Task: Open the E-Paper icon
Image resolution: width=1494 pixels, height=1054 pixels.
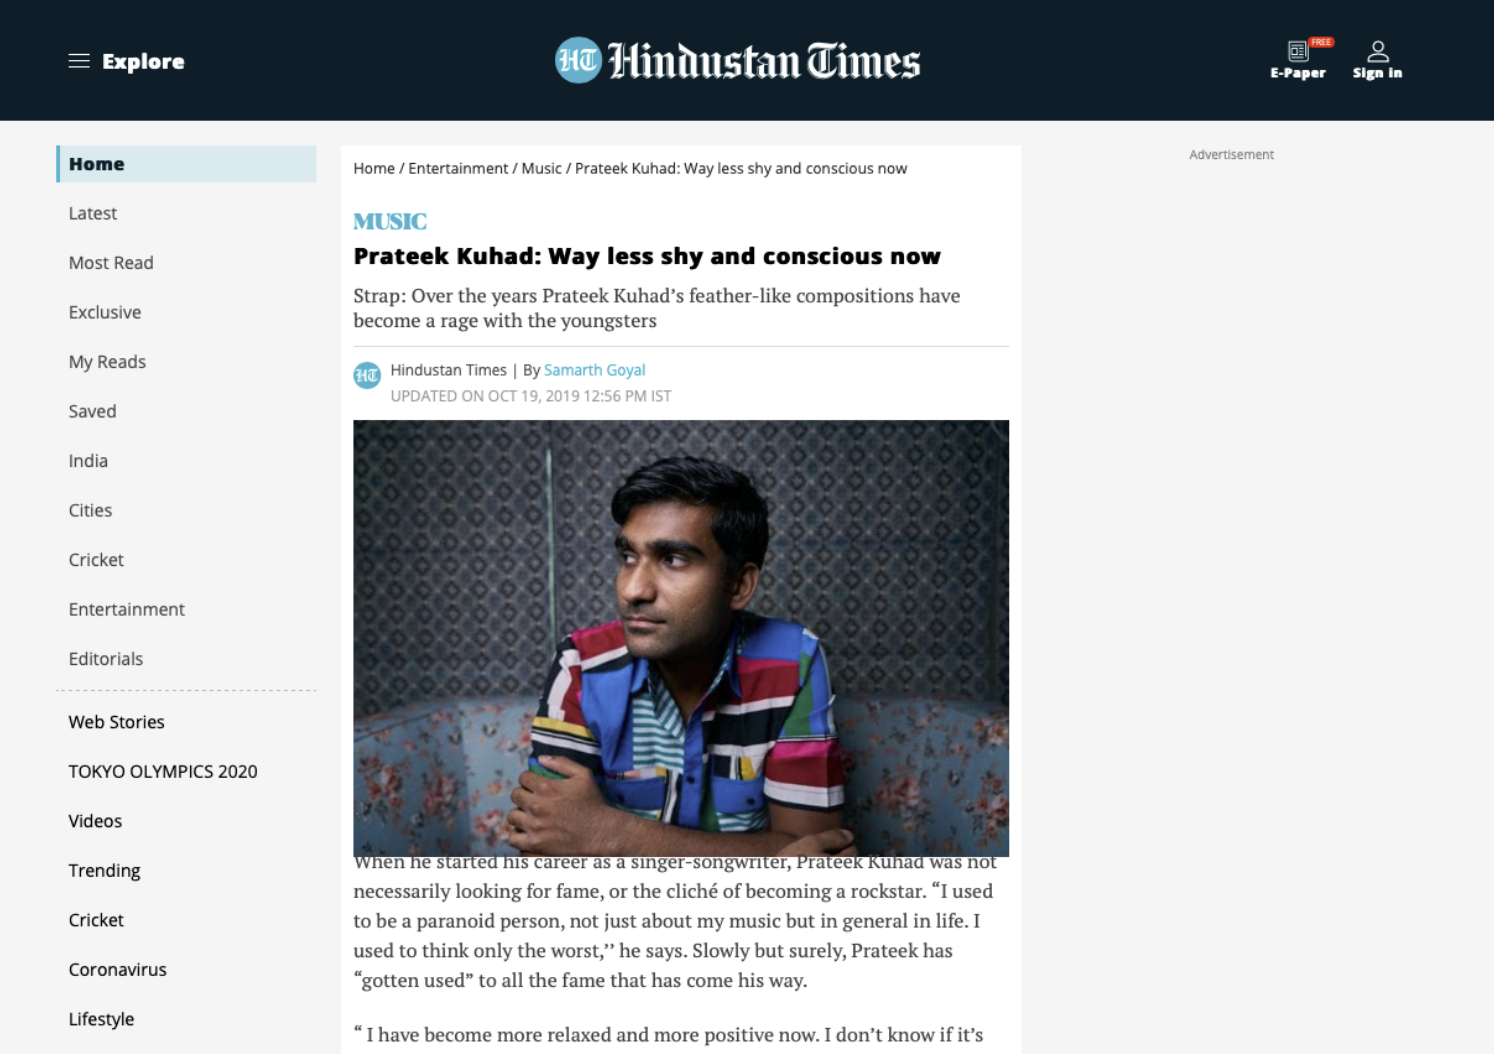Action: click(x=1298, y=52)
